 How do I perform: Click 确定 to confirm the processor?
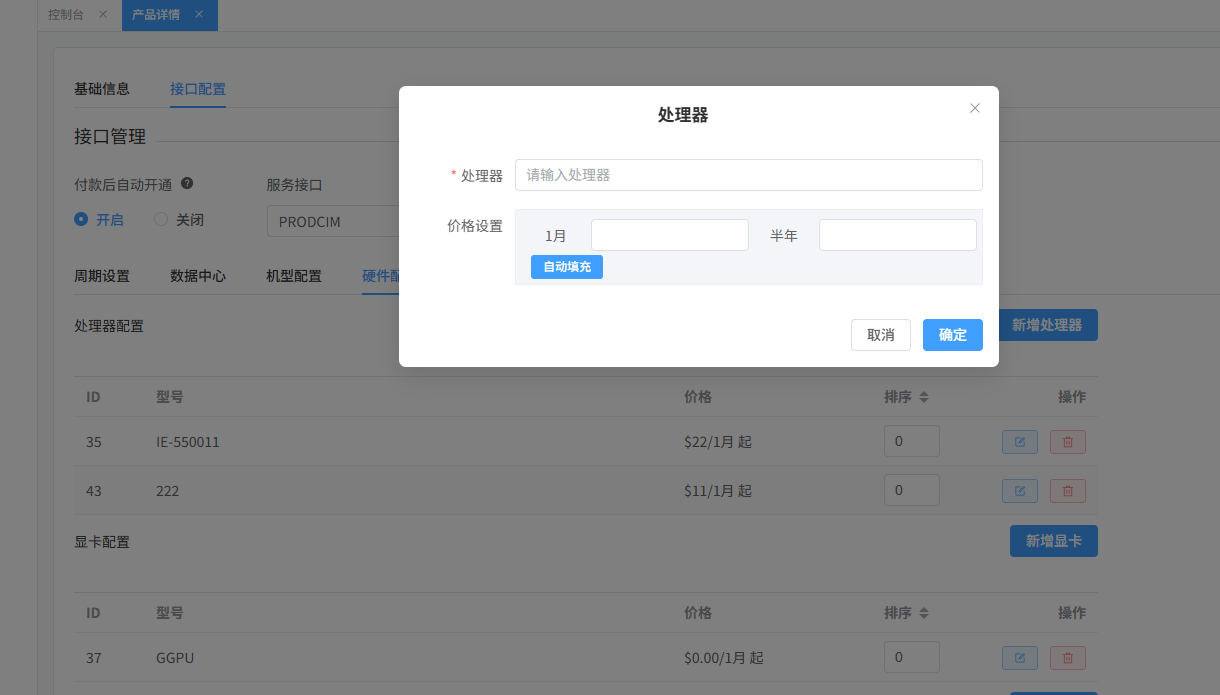(953, 335)
